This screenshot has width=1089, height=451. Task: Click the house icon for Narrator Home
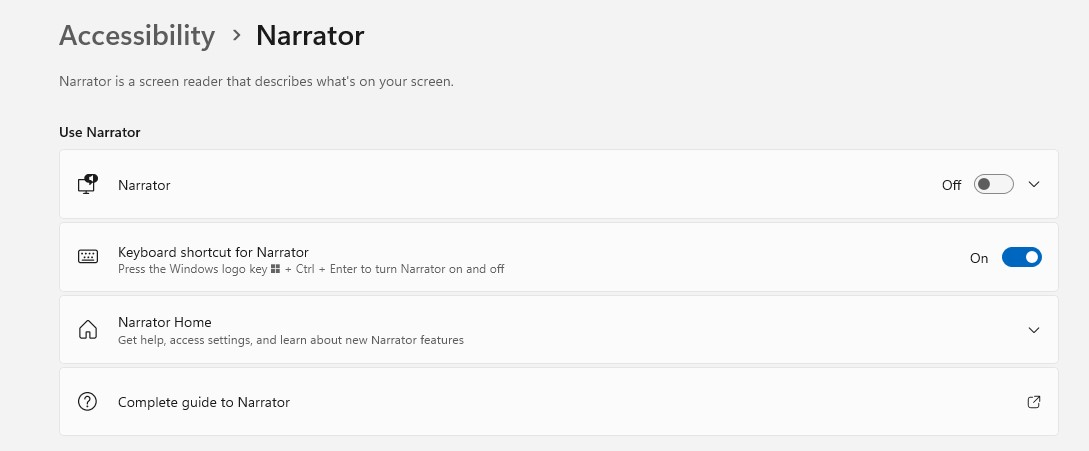click(88, 329)
